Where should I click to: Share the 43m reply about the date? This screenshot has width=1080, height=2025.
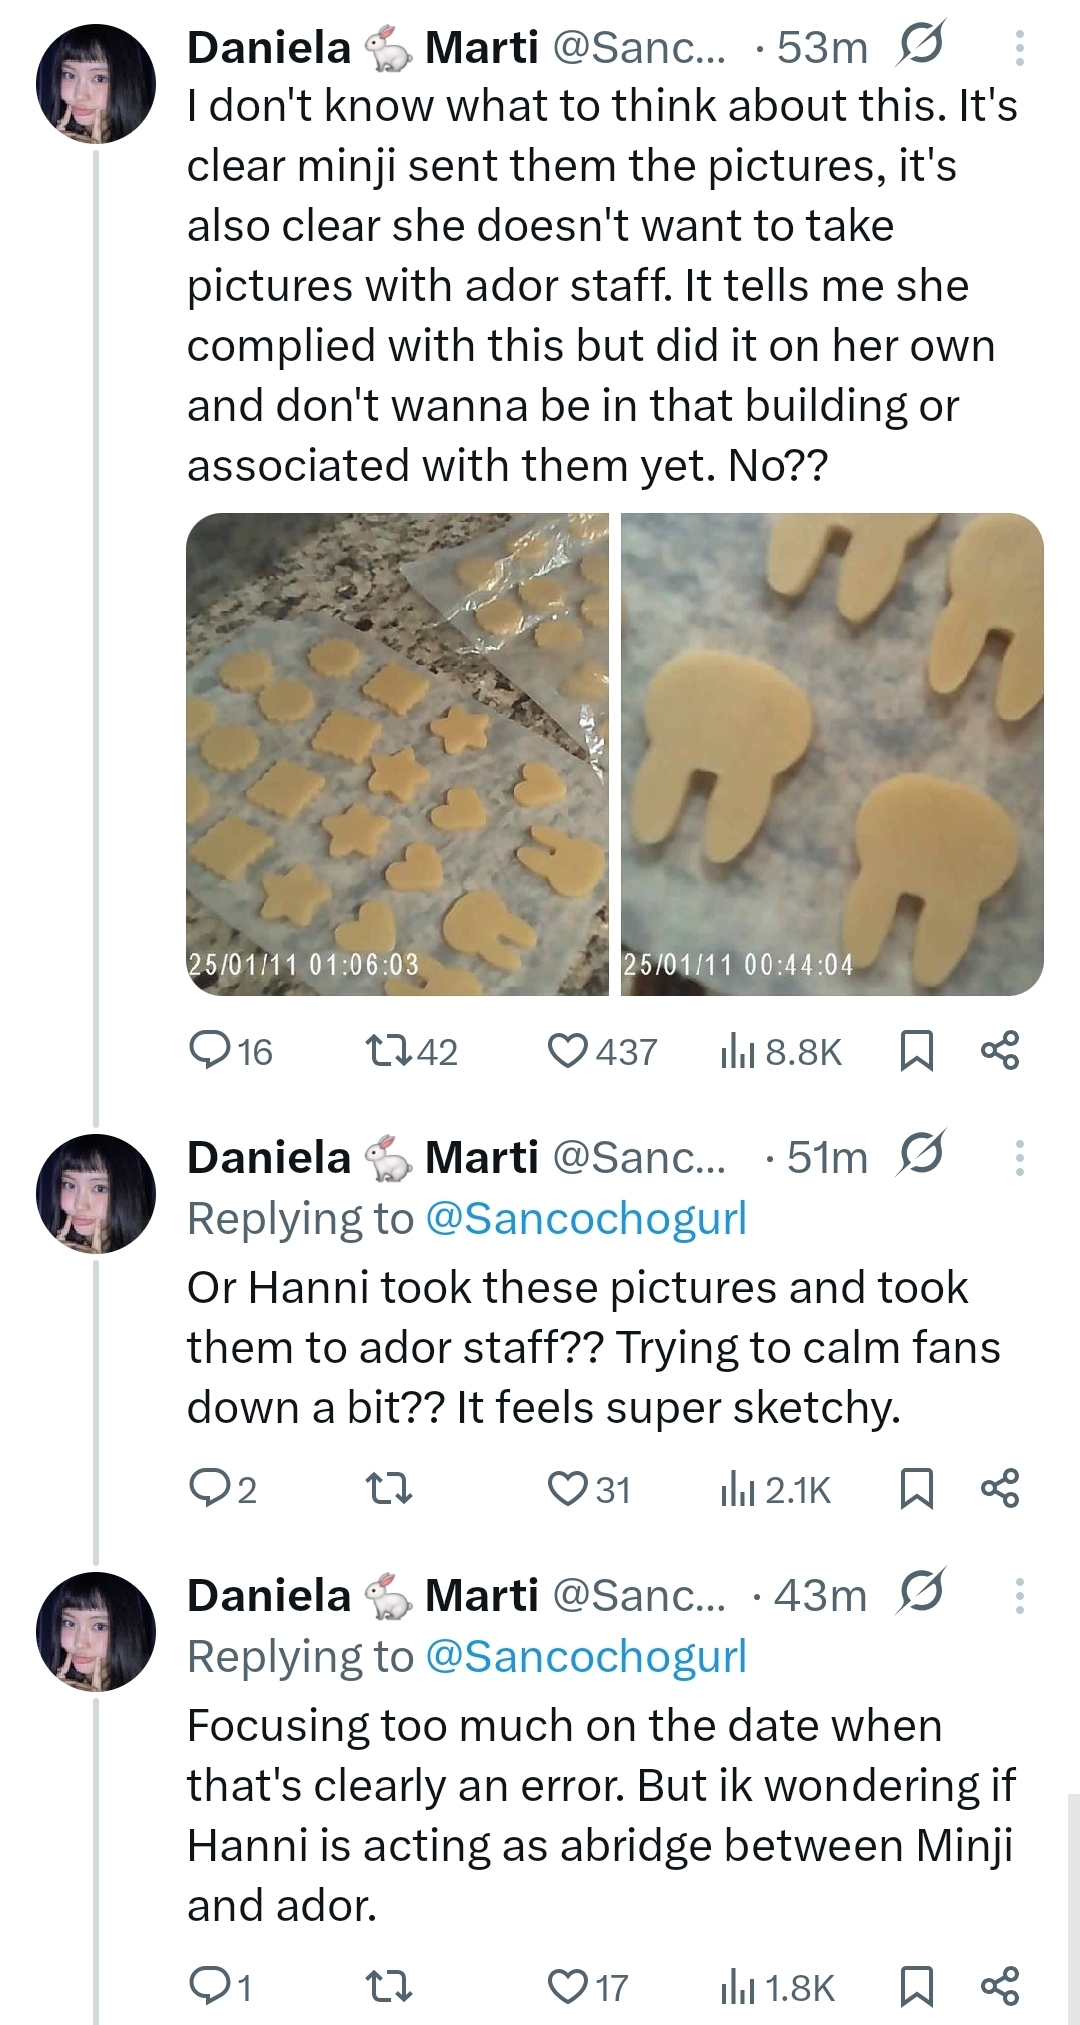click(1000, 1986)
